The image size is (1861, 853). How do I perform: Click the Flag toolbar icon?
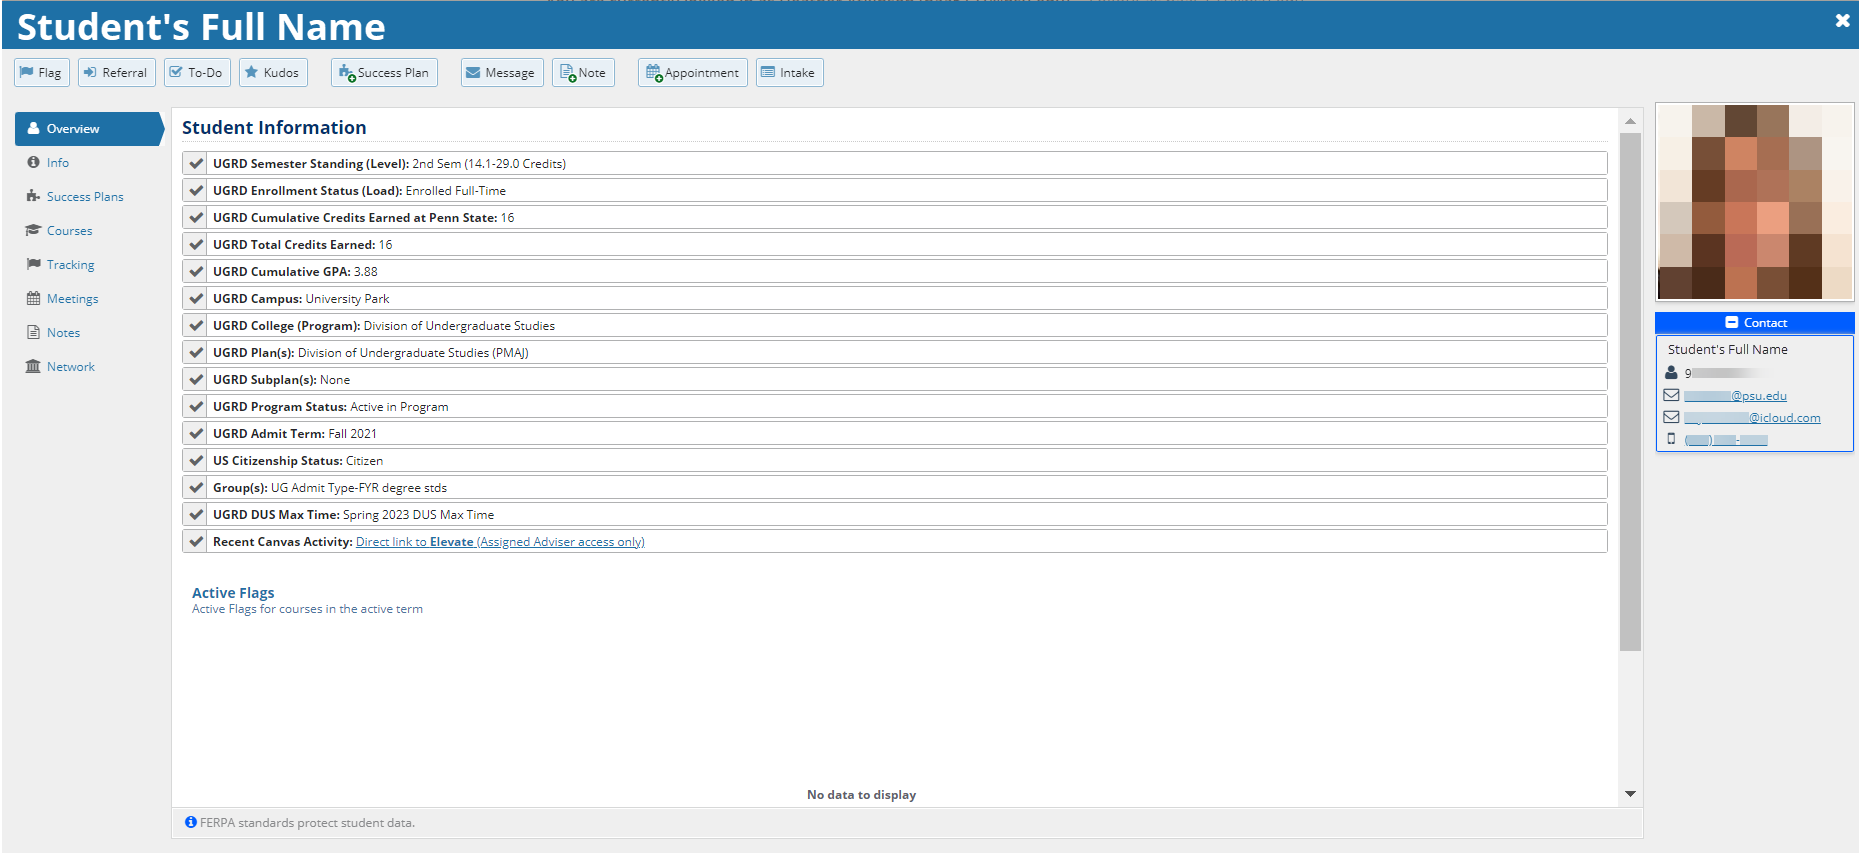pos(41,73)
